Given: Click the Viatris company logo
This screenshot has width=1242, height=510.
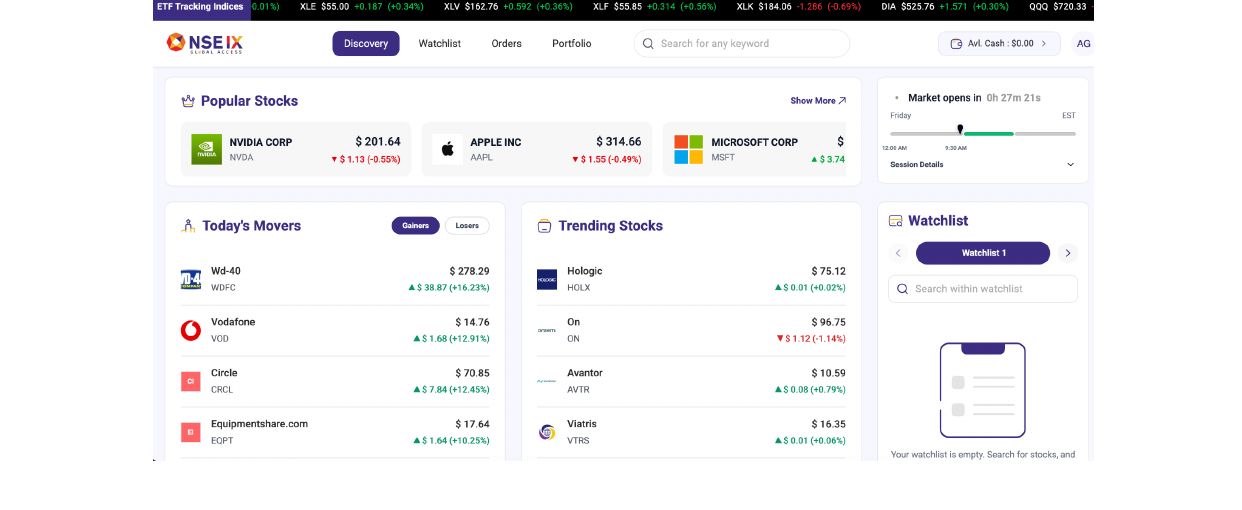Looking at the screenshot, I should pos(547,432).
